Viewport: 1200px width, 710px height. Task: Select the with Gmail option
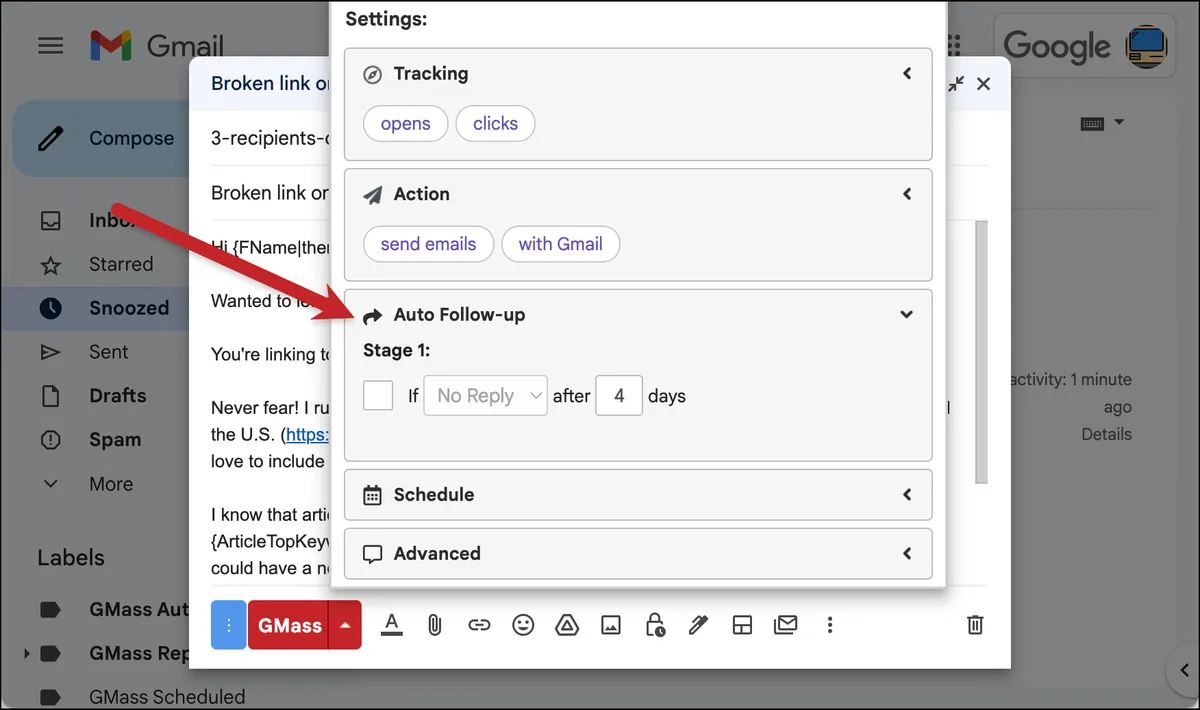[560, 244]
